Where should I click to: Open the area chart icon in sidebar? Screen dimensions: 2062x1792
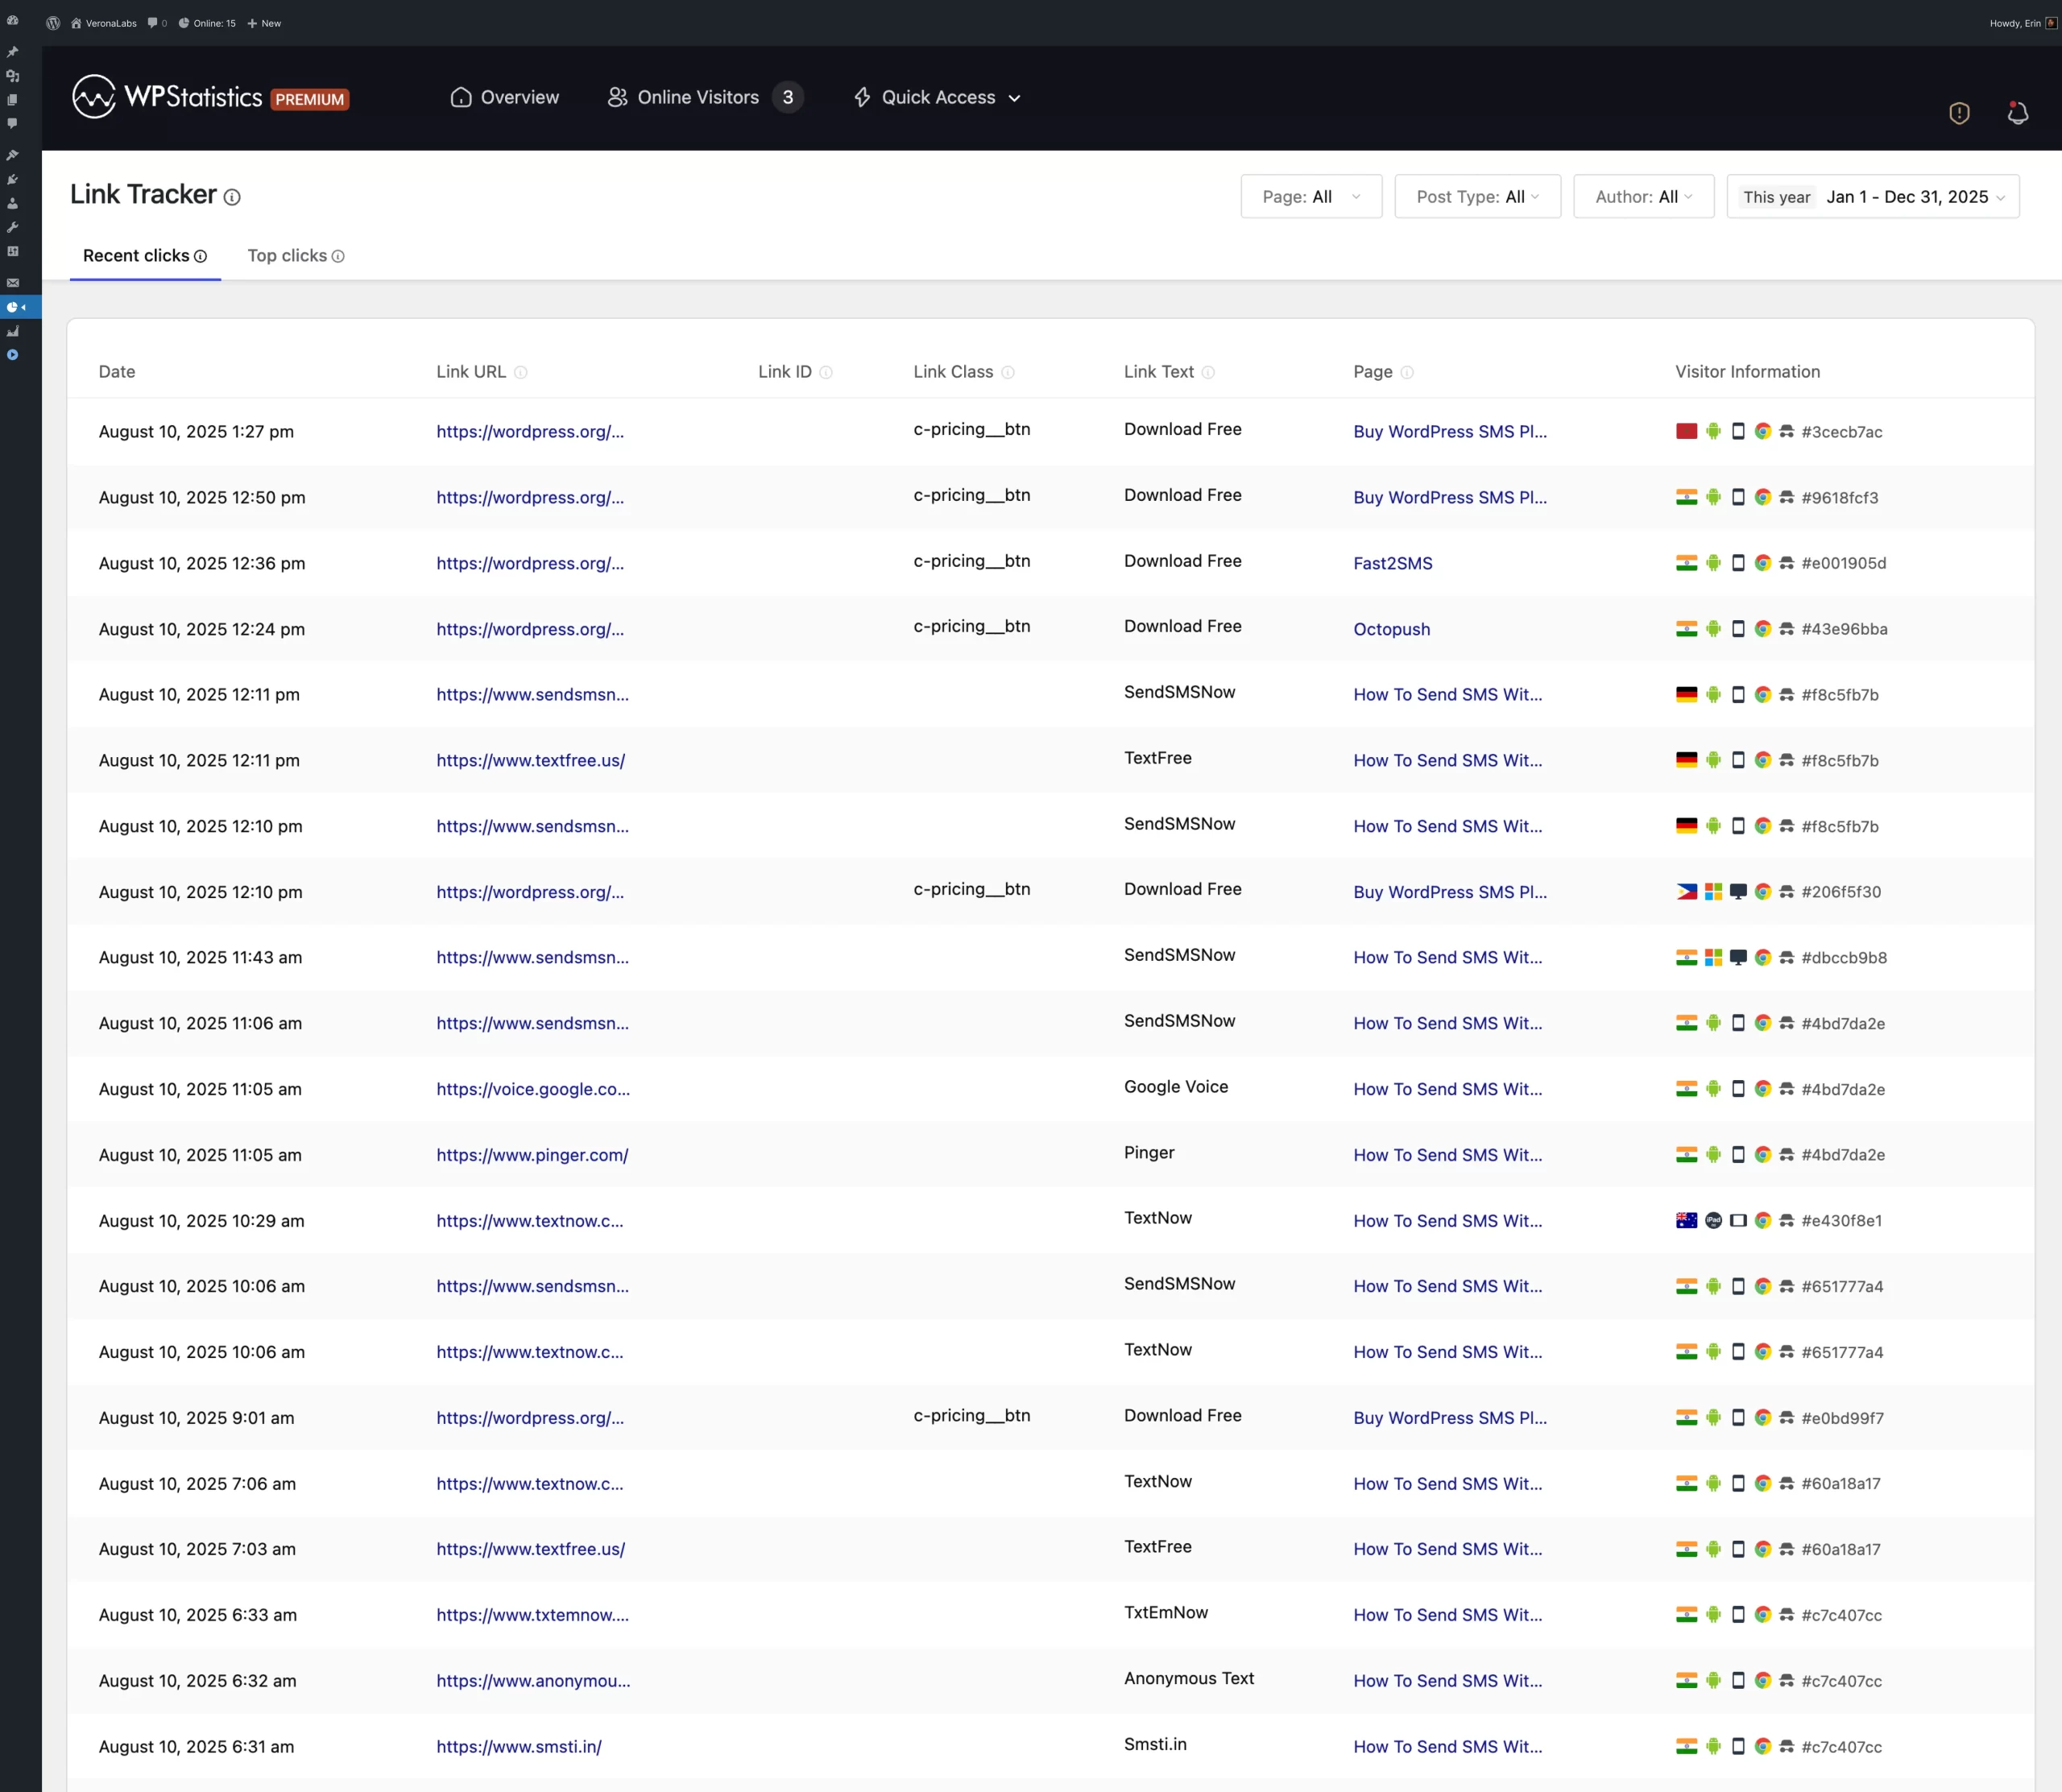pos(12,331)
